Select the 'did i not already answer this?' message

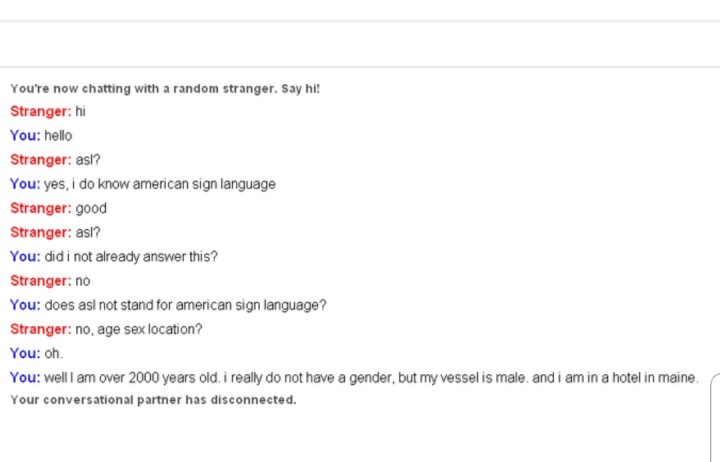(131, 257)
